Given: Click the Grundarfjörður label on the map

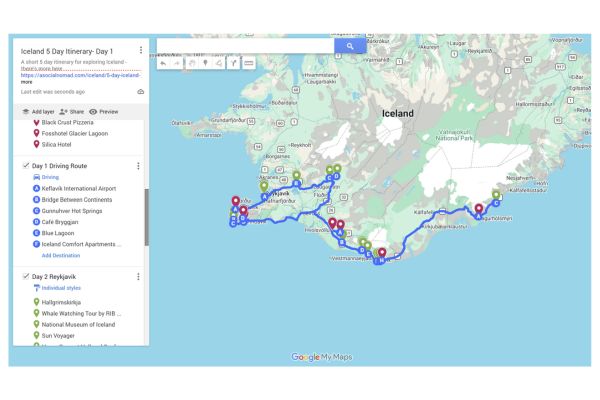Looking at the screenshot, I should coord(228,120).
